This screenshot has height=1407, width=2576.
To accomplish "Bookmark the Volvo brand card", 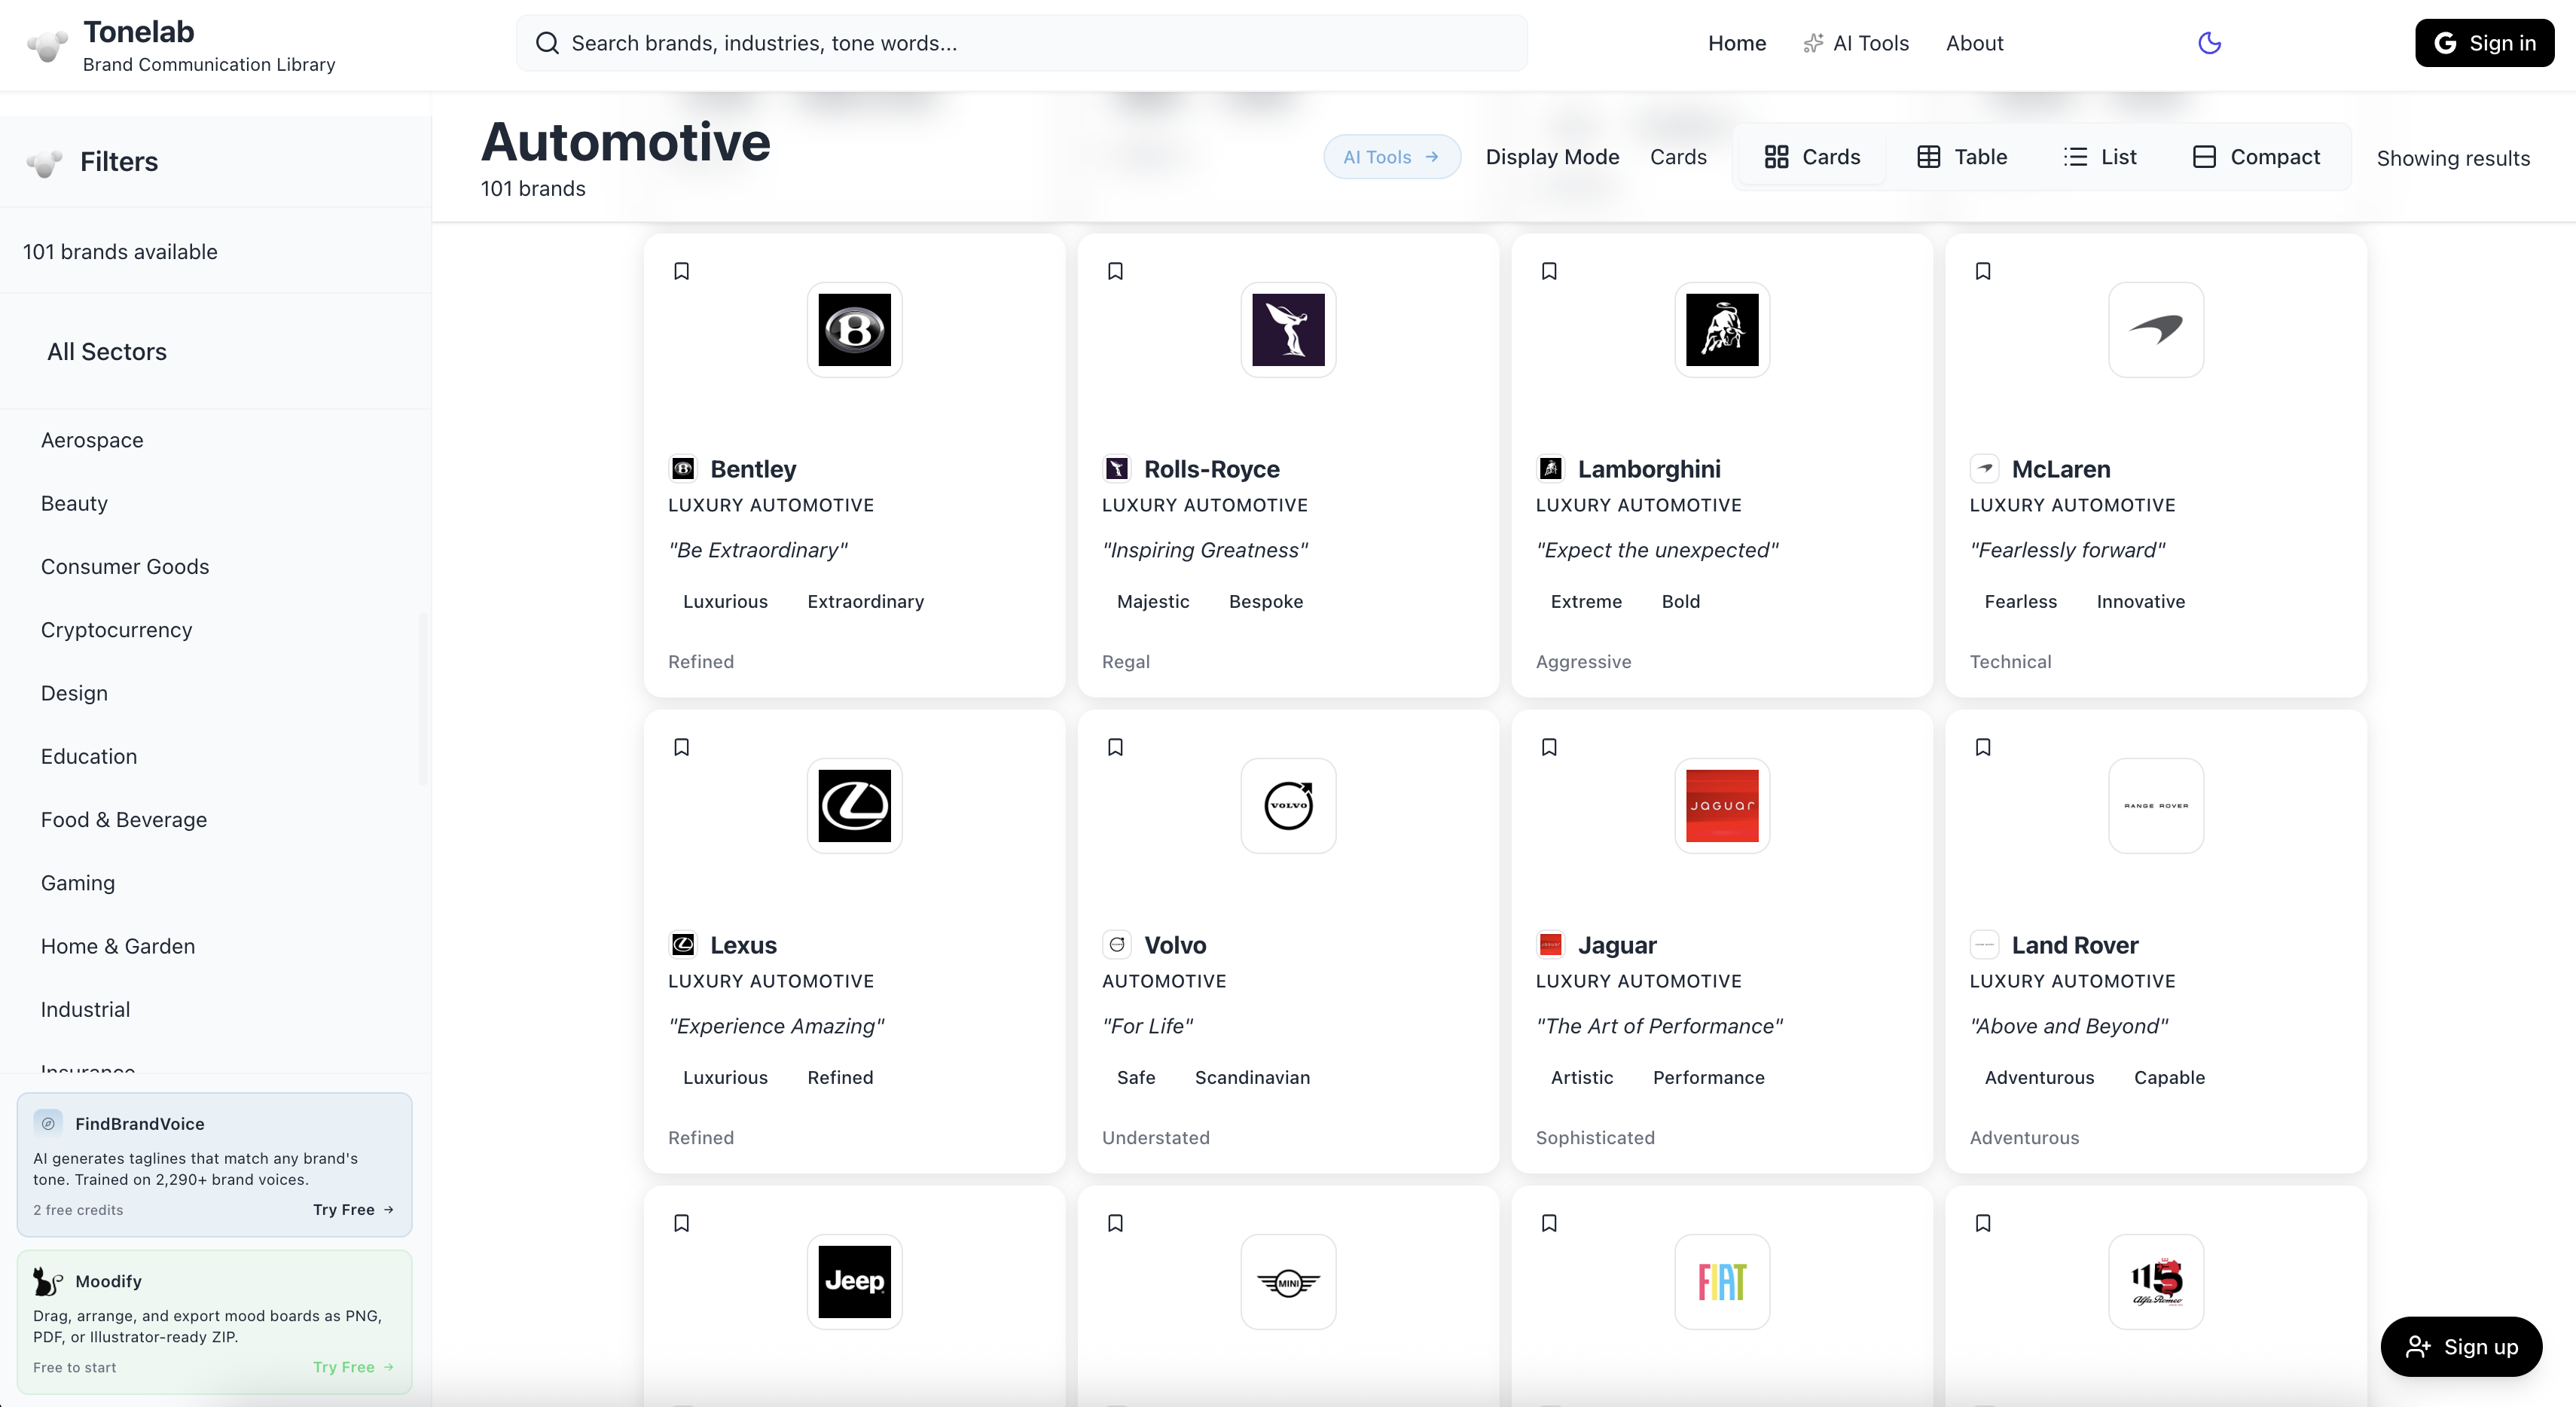I will click(1116, 747).
